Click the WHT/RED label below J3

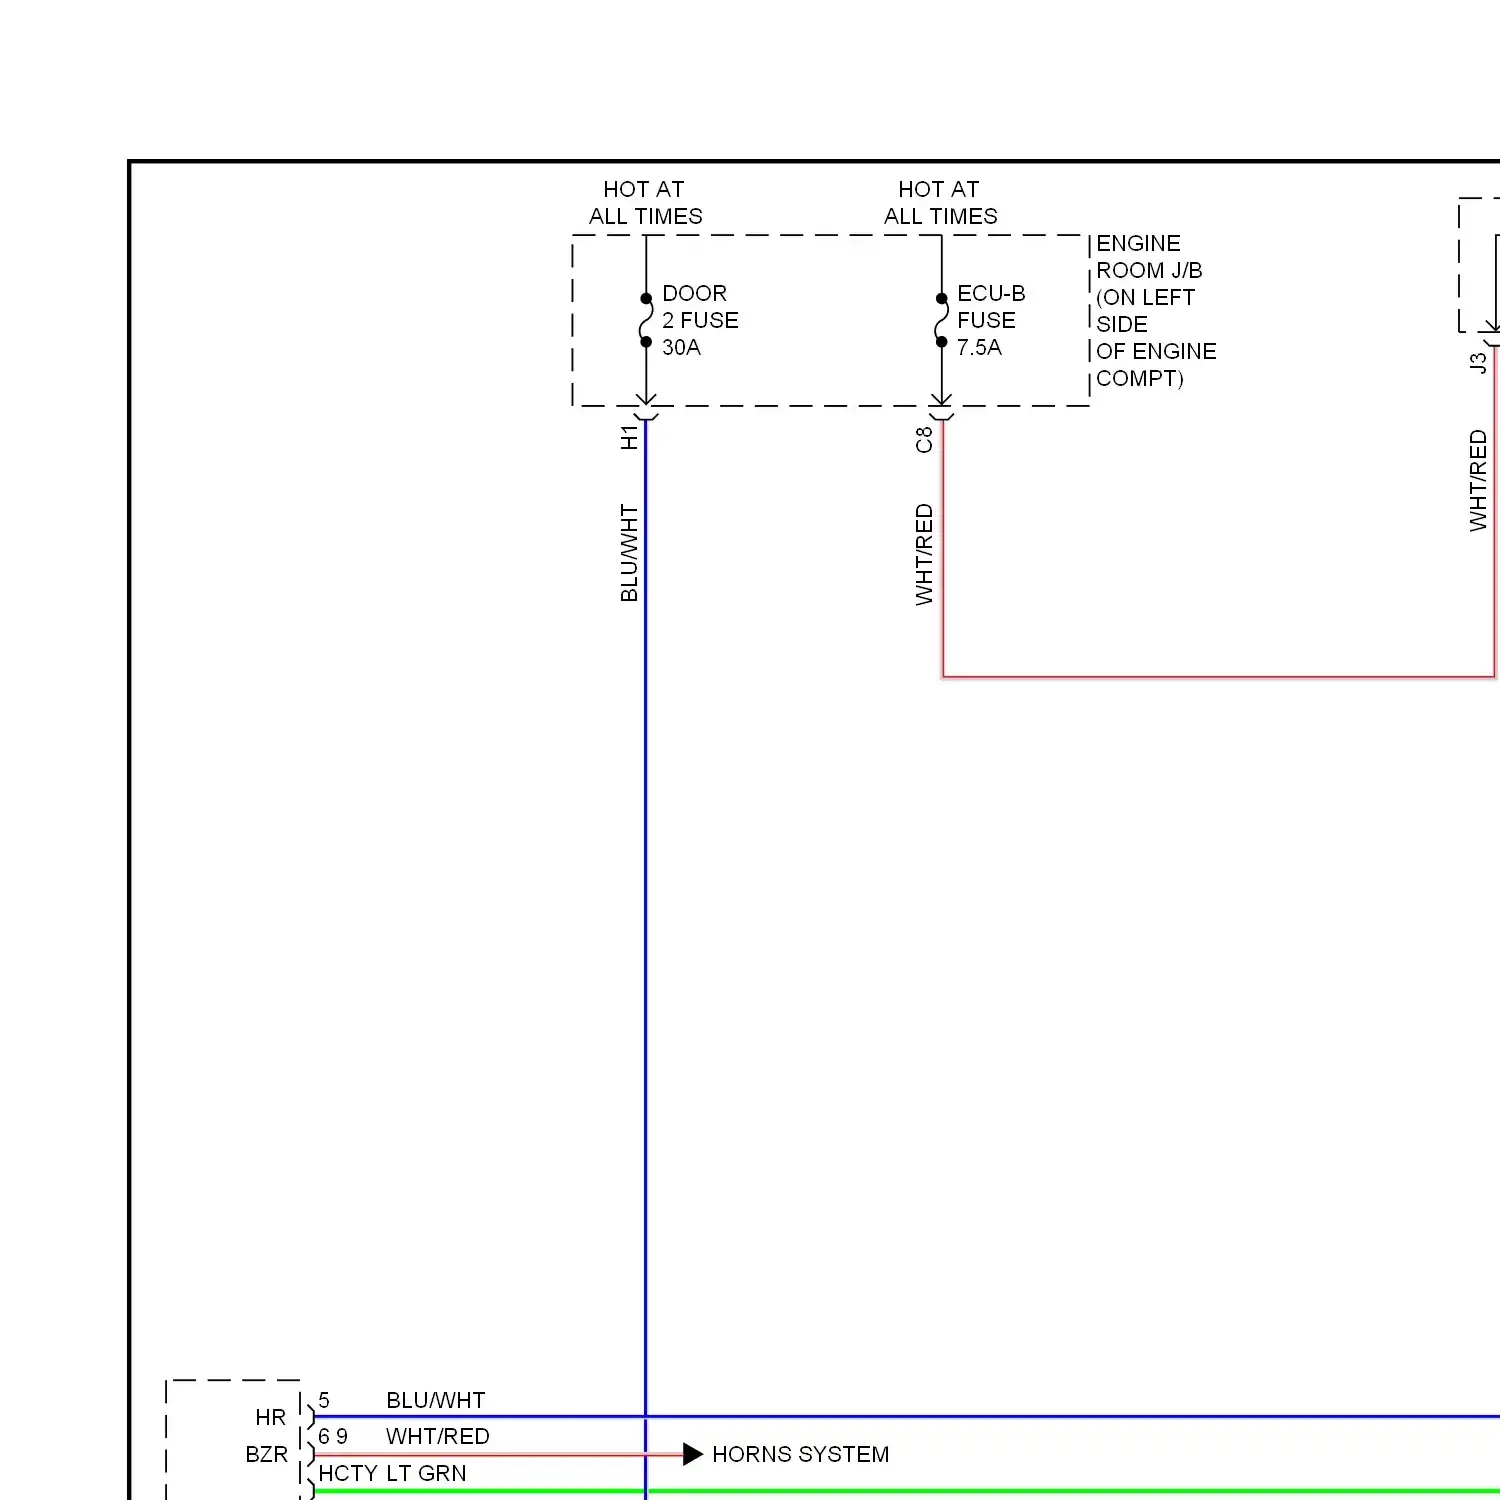[x=1478, y=481]
